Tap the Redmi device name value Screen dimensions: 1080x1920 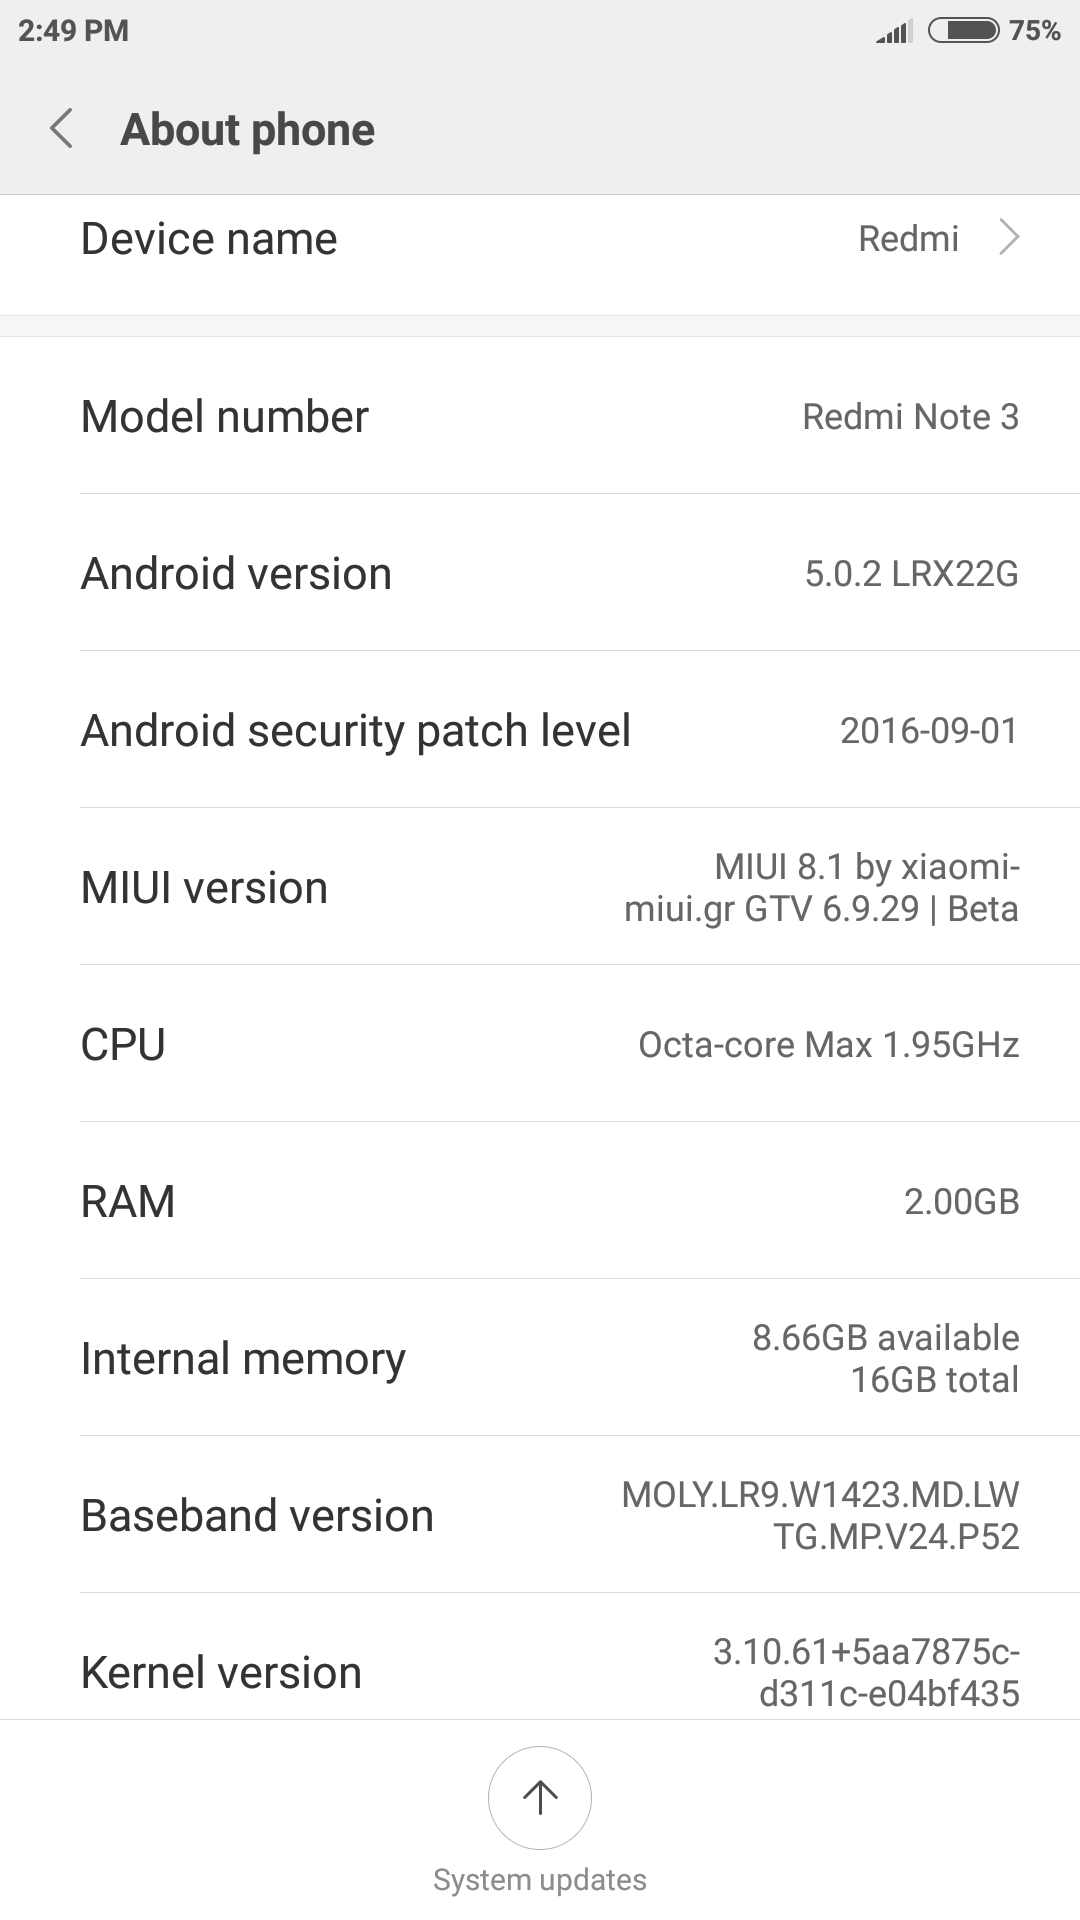point(908,239)
